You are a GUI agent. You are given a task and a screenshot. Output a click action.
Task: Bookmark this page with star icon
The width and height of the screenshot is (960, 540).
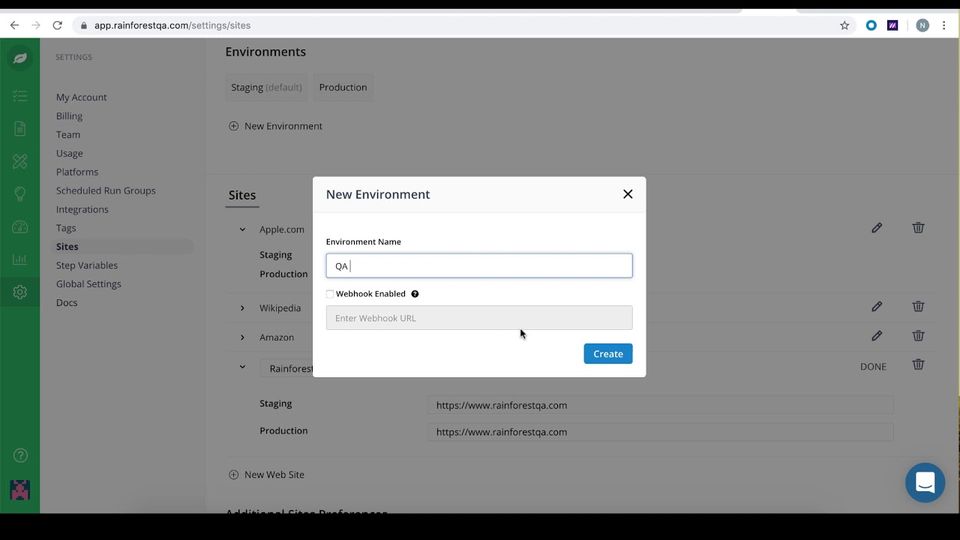[x=844, y=25]
